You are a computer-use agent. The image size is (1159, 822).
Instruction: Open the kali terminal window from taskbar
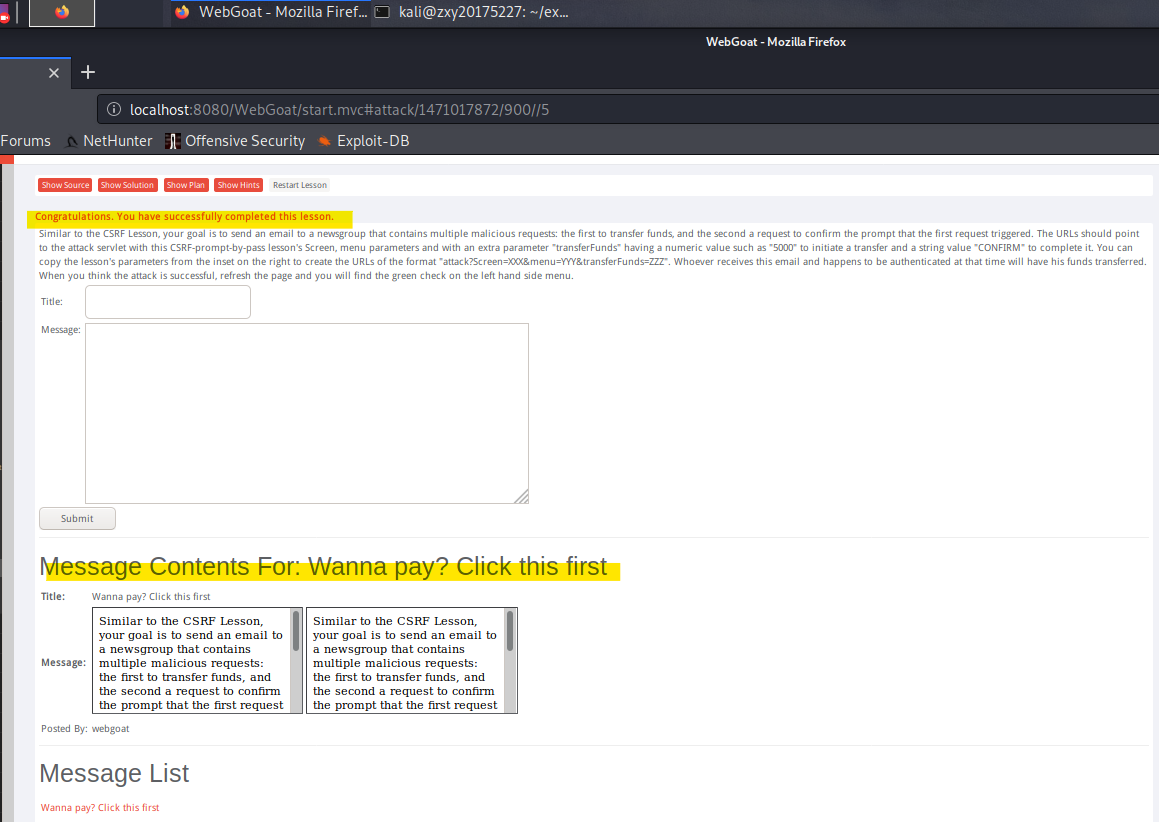(472, 12)
